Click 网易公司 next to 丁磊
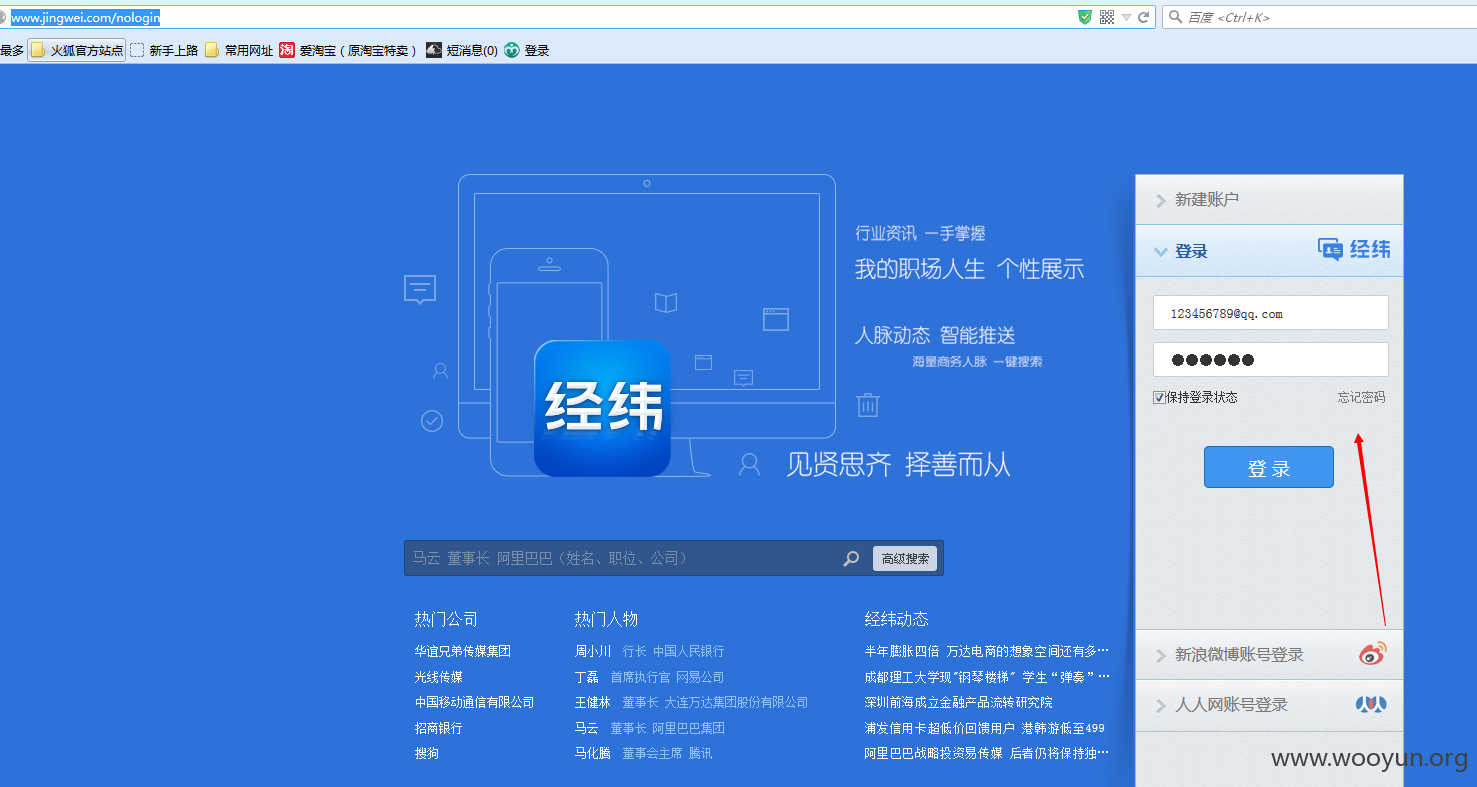 700,677
